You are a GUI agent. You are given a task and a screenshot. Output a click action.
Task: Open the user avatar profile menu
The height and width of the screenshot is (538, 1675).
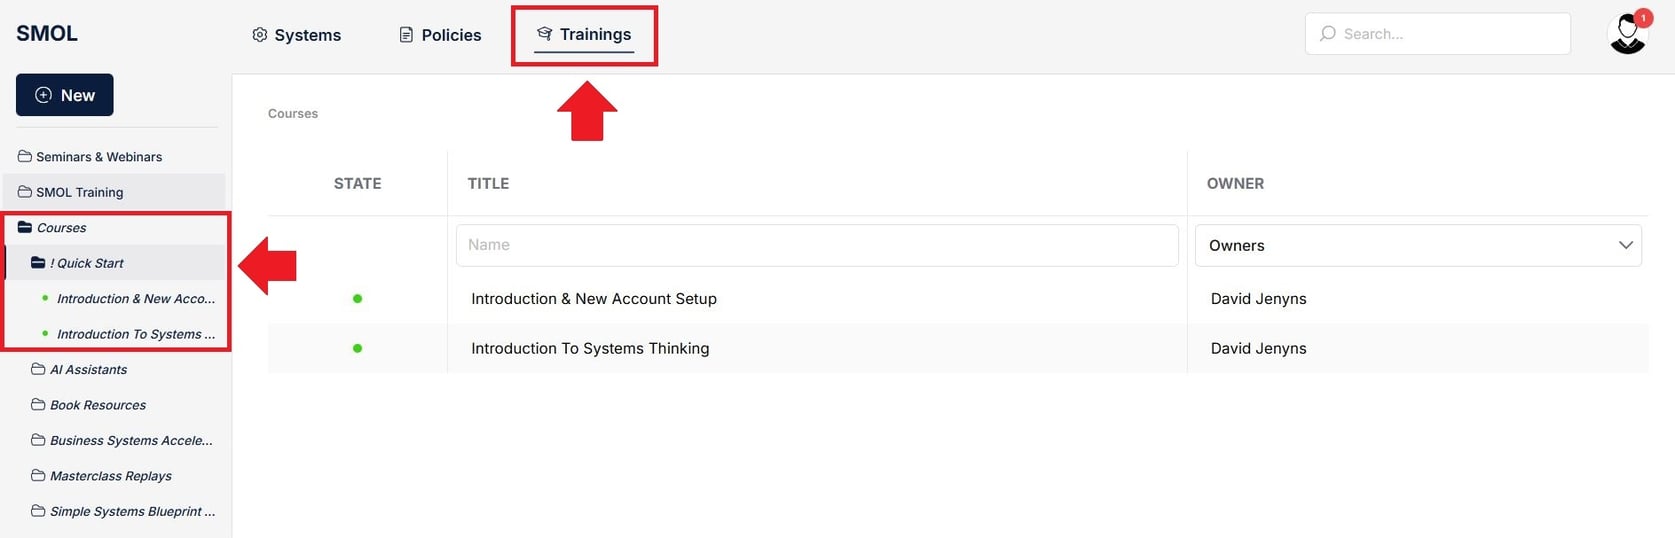pyautogui.click(x=1627, y=34)
